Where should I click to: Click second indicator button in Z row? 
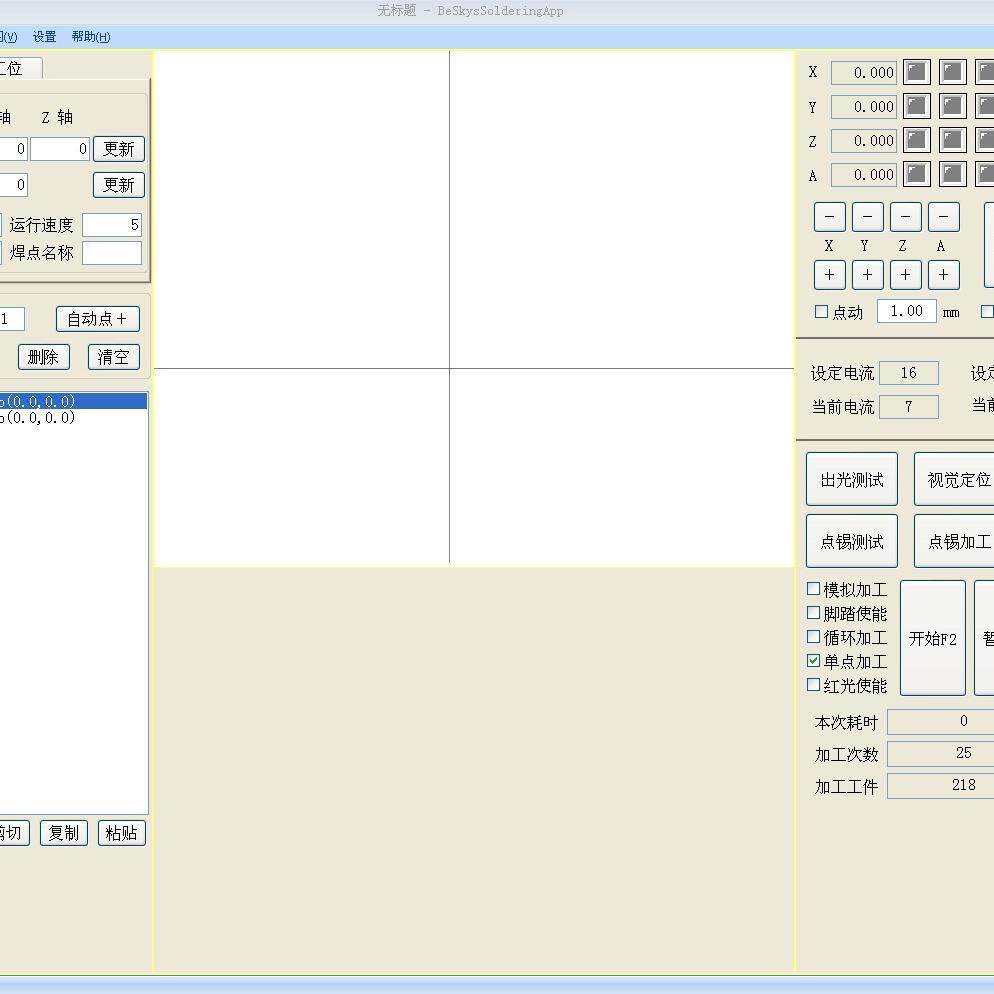(x=952, y=140)
